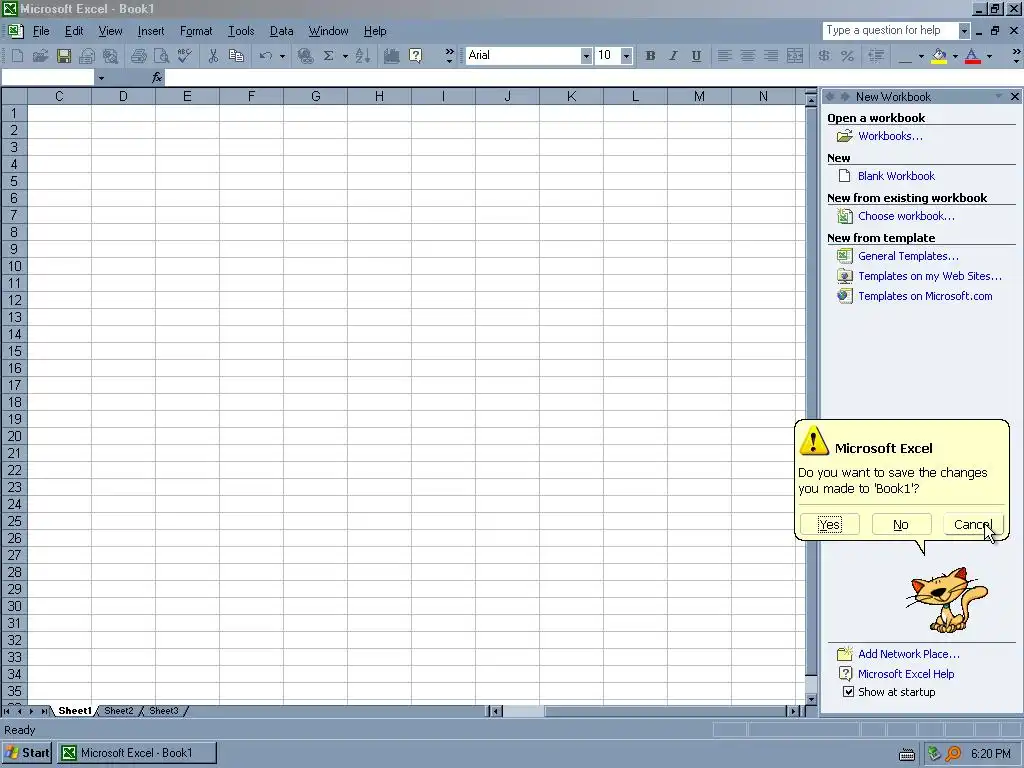Toggle Merge and Center
This screenshot has height=768, width=1024.
click(795, 56)
